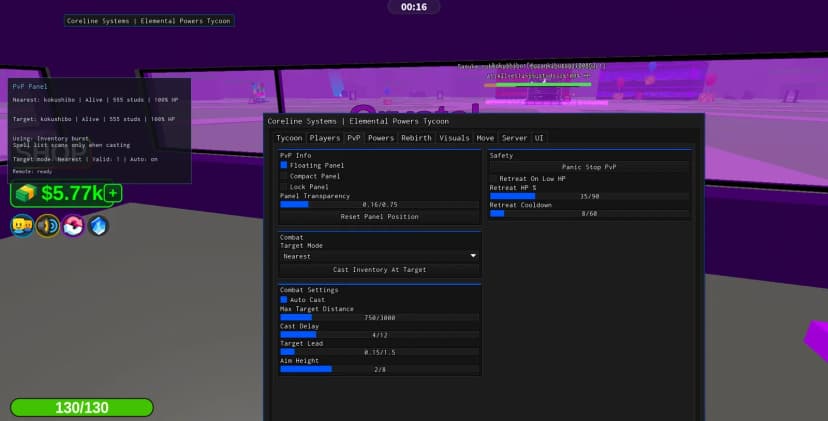Click the Remote: ready status text
The width and height of the screenshot is (828, 421).
[x=32, y=171]
